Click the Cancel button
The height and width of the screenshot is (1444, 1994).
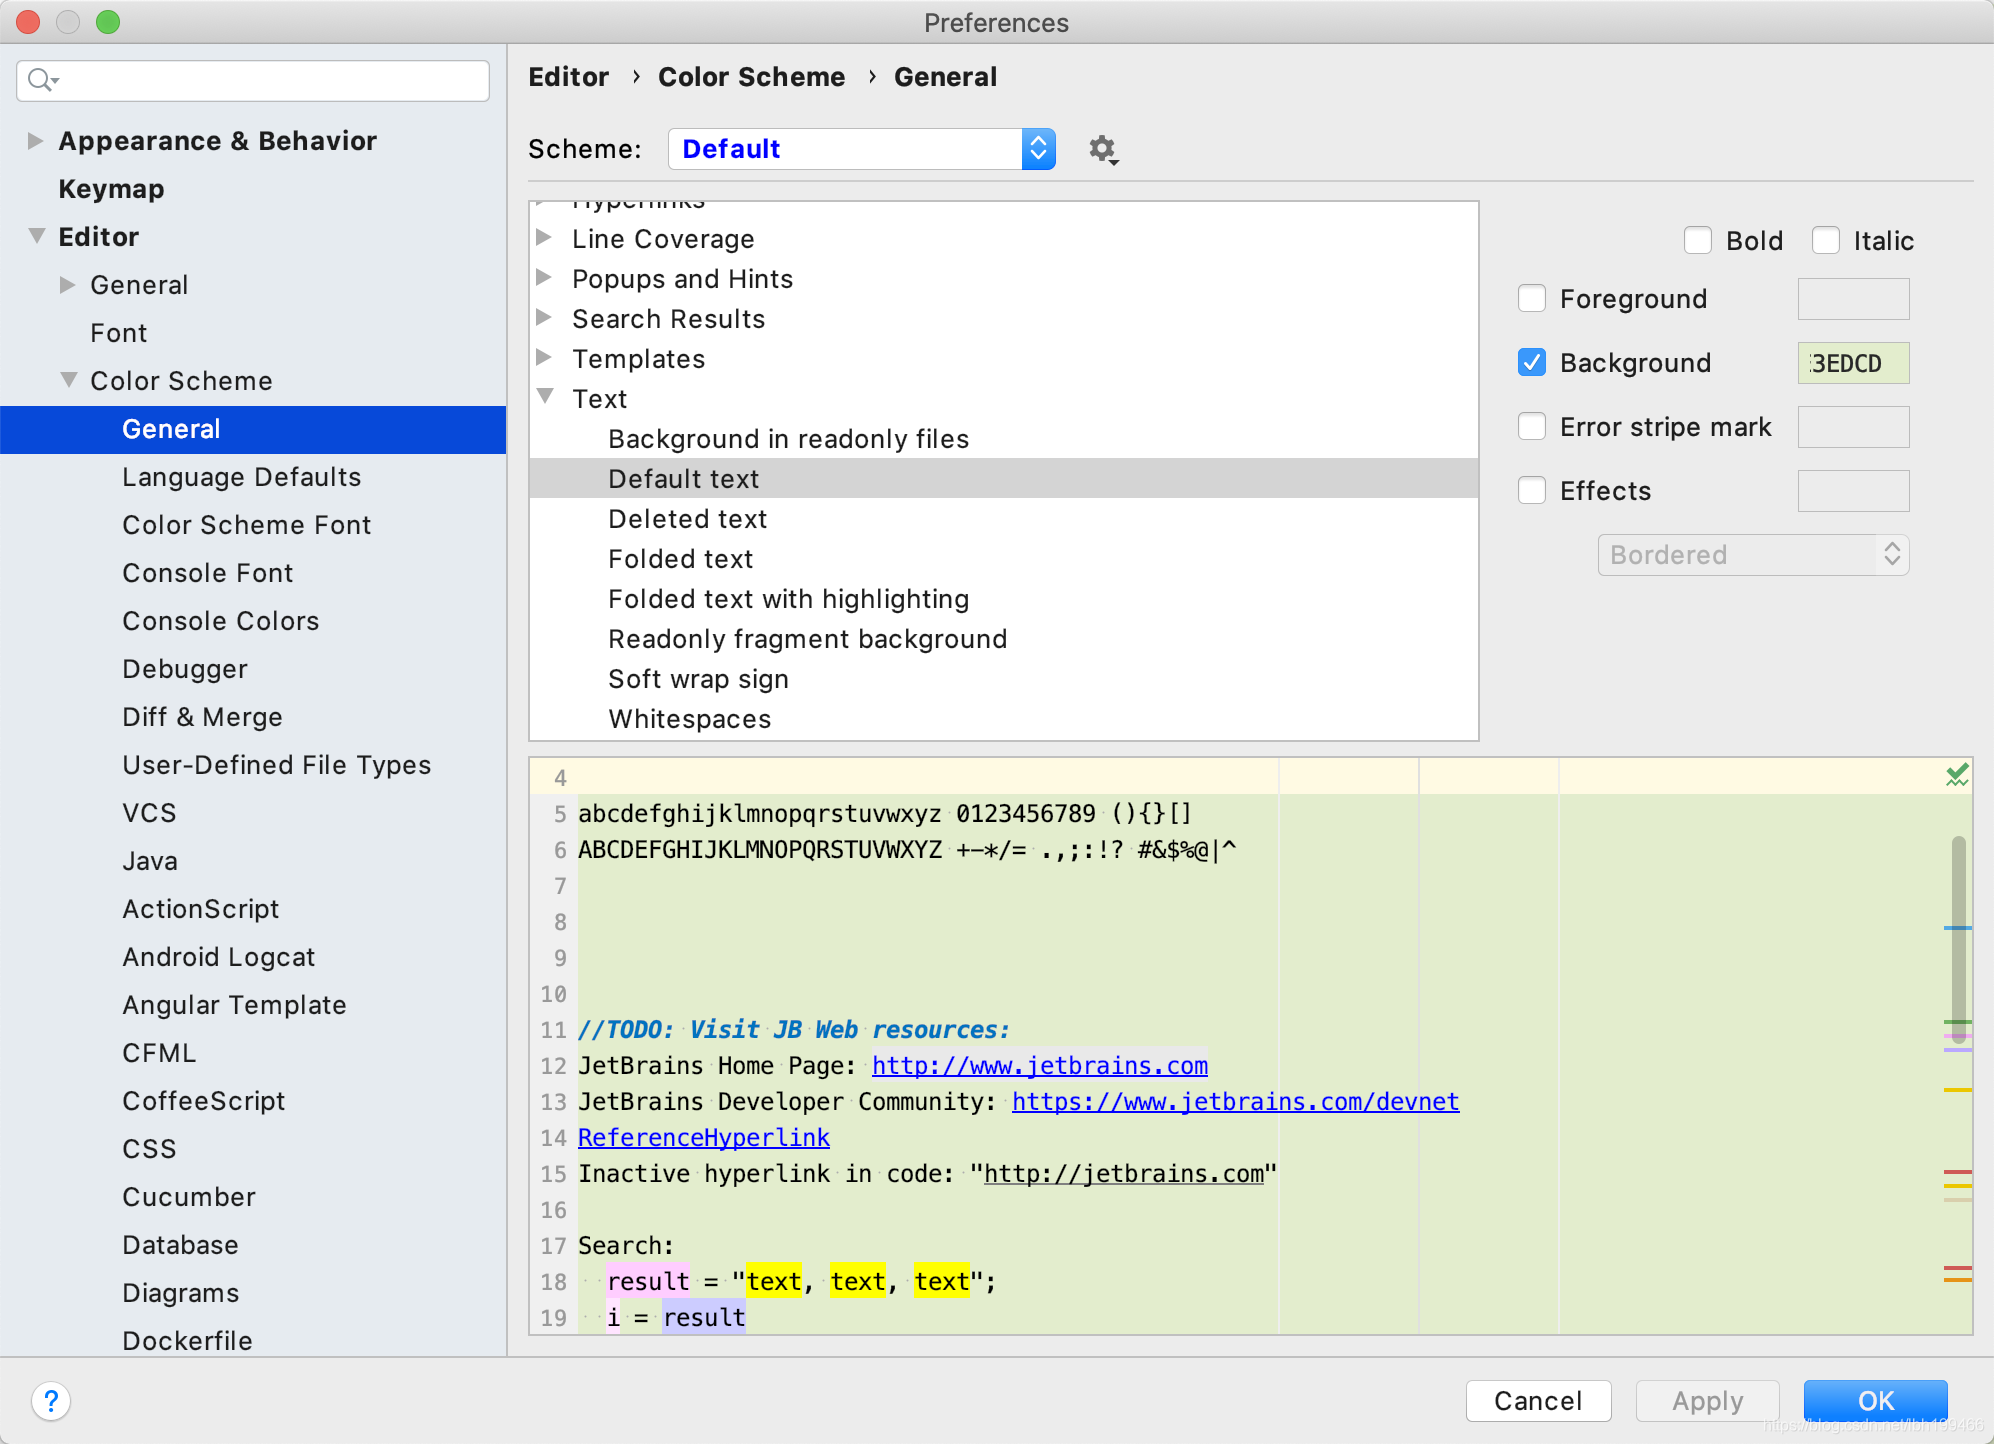pyautogui.click(x=1534, y=1399)
